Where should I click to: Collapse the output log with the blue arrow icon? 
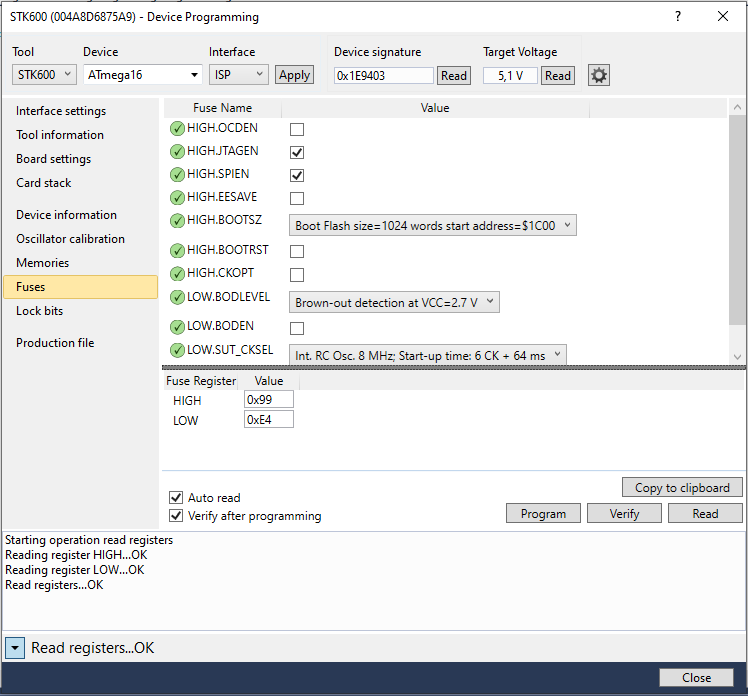[15, 648]
